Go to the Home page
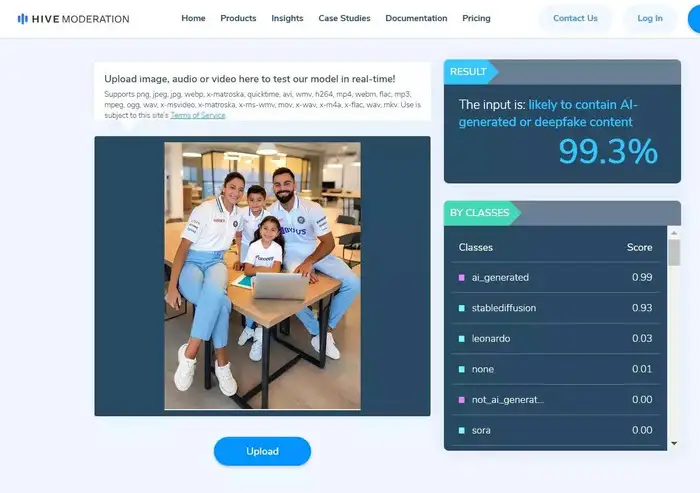 (193, 18)
